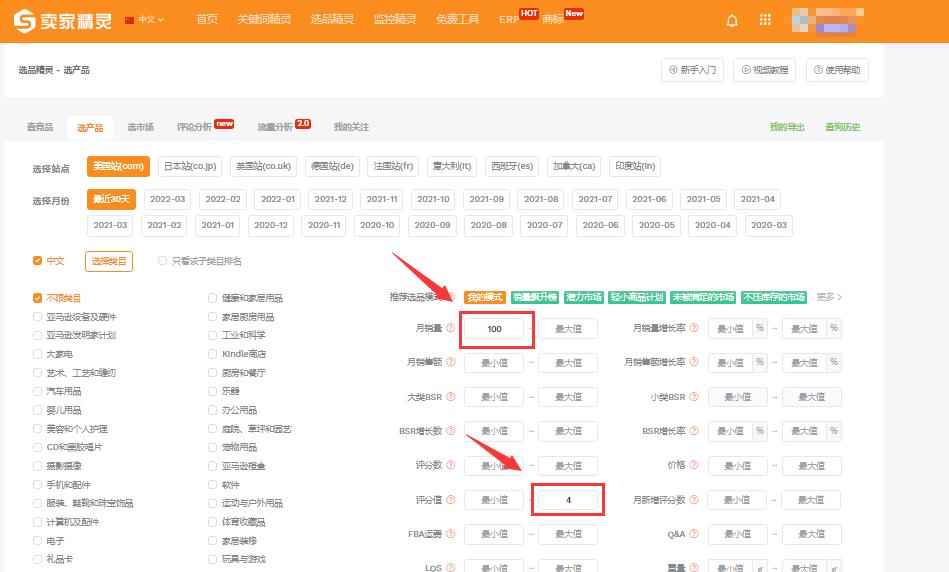Check the 大家电 category

point(38,353)
